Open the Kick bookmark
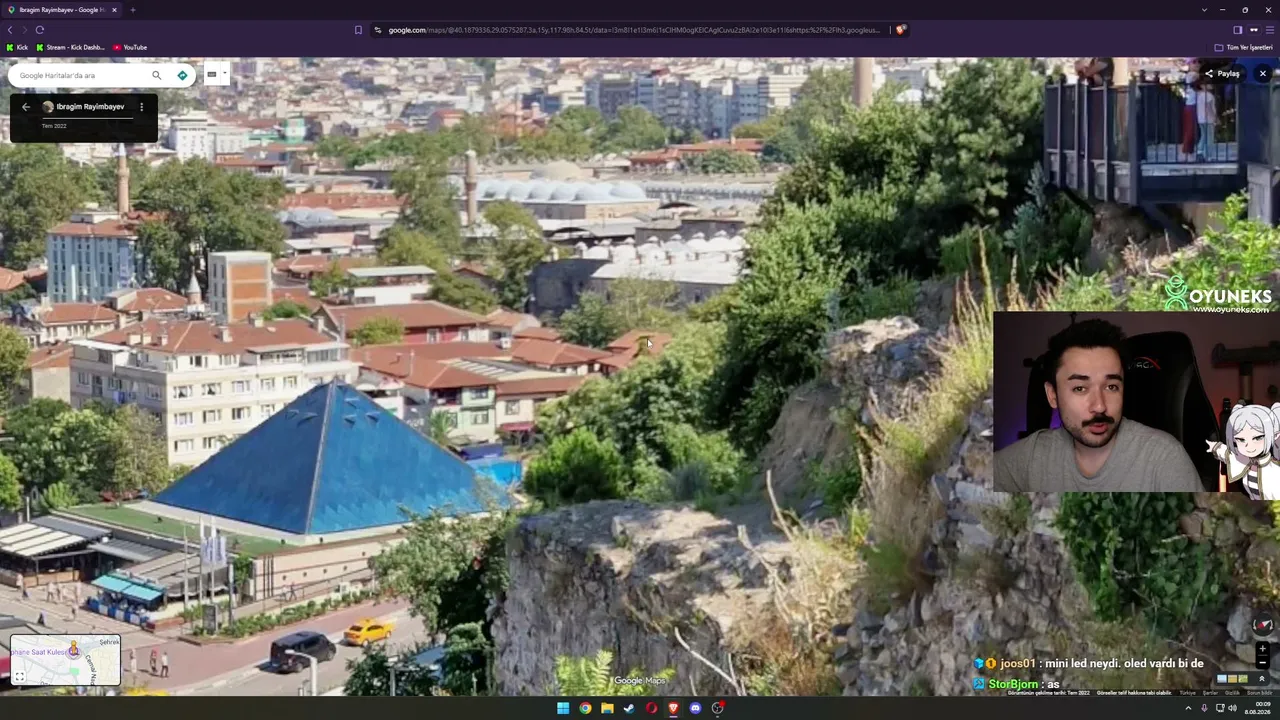This screenshot has height=720, width=1280. 17,47
